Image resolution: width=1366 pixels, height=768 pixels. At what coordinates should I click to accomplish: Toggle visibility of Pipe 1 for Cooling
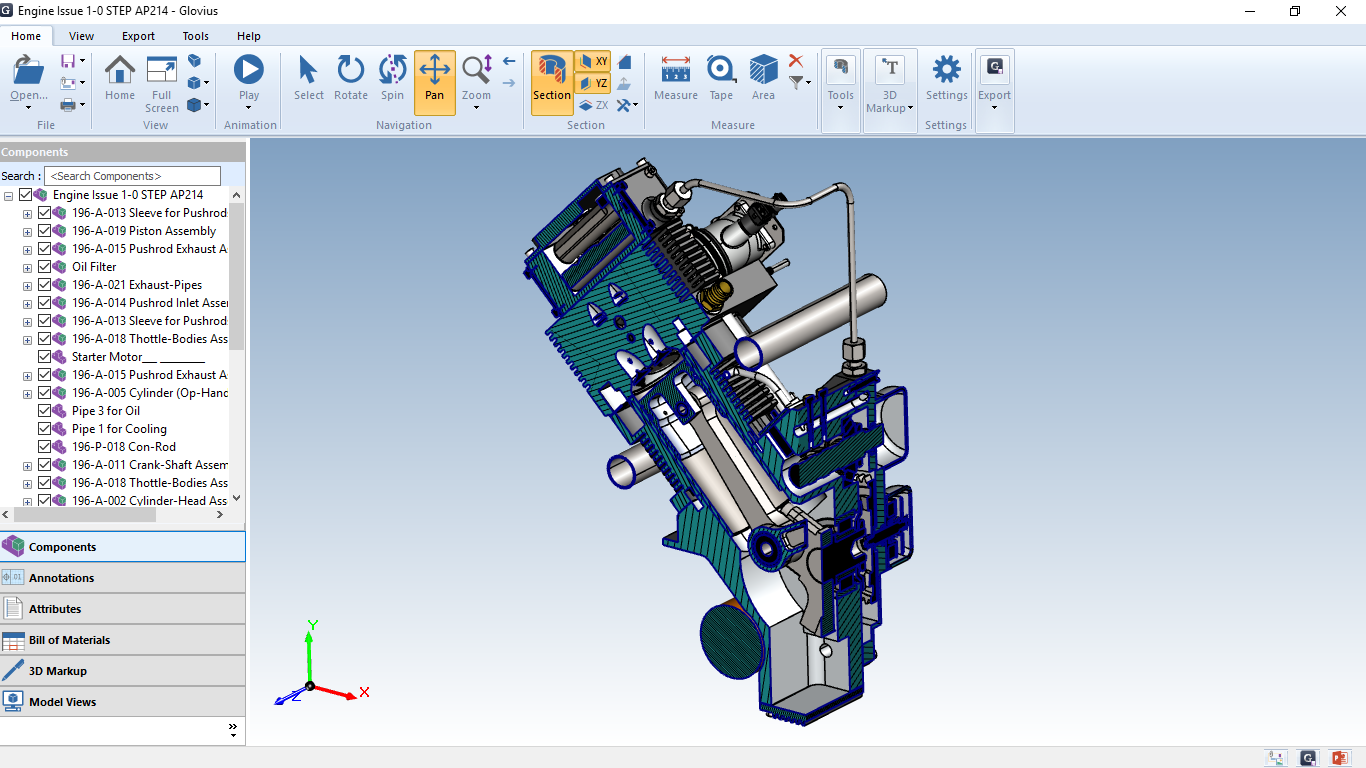coord(45,429)
